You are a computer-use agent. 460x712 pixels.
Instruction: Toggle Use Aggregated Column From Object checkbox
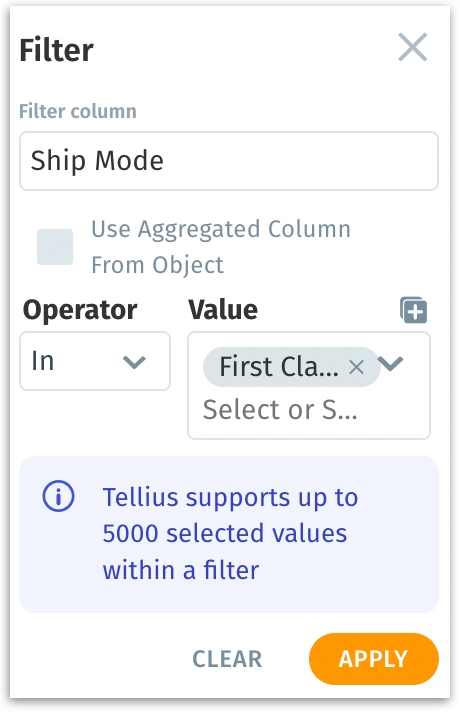point(55,247)
